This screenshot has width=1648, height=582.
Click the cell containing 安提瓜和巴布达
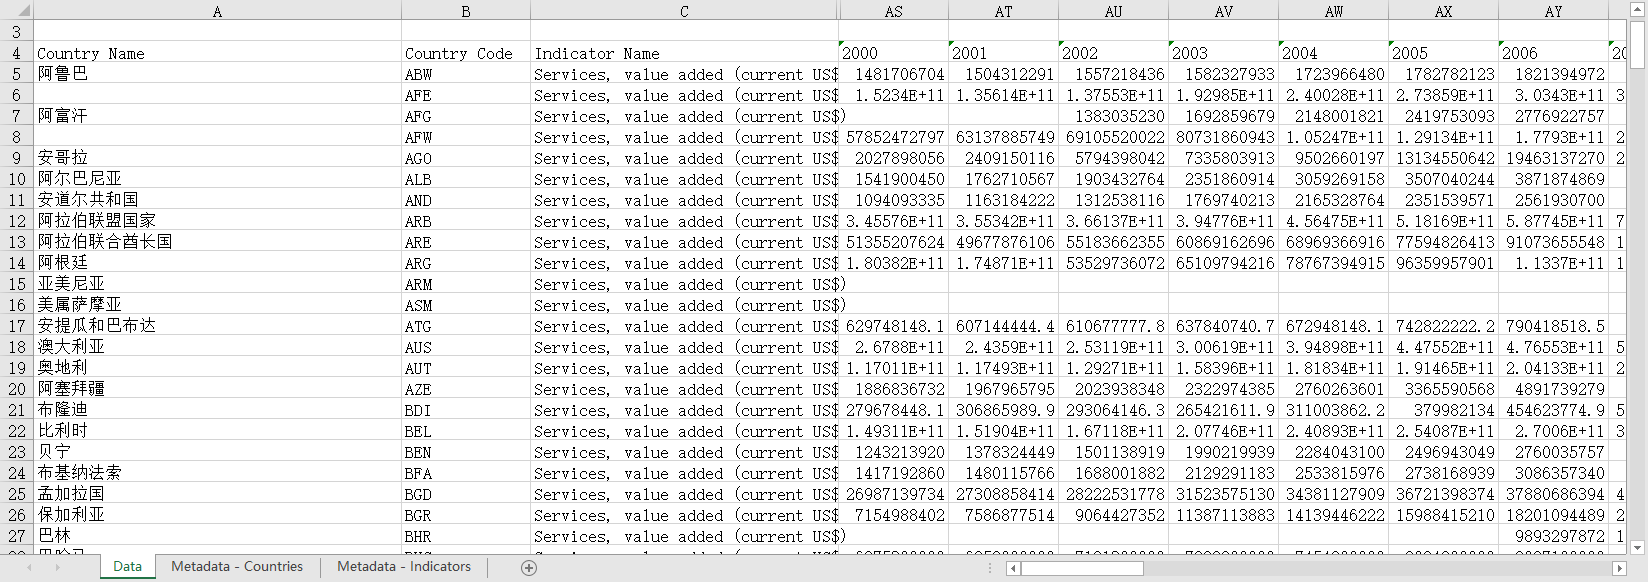(217, 326)
